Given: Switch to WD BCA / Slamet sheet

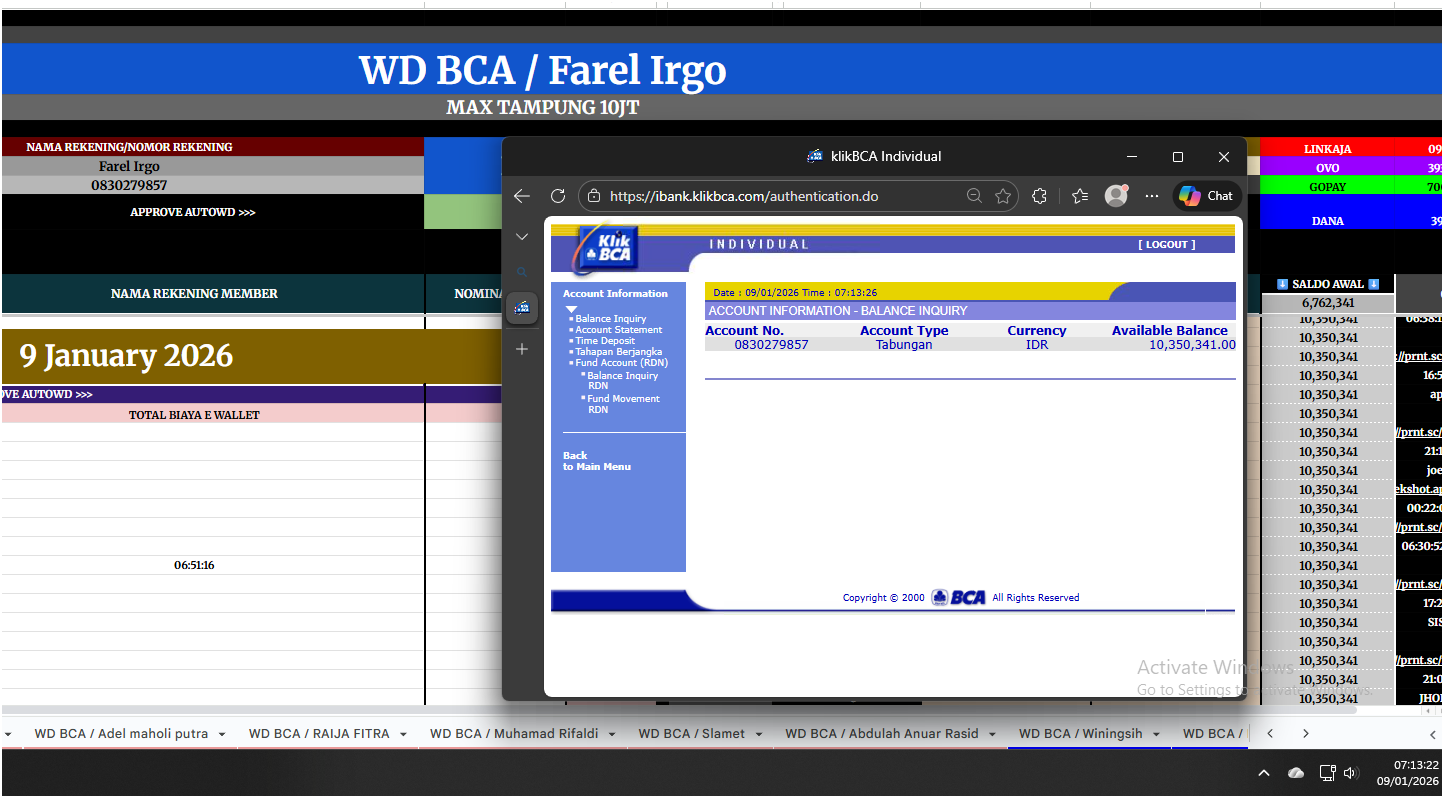Looking at the screenshot, I should tap(692, 734).
